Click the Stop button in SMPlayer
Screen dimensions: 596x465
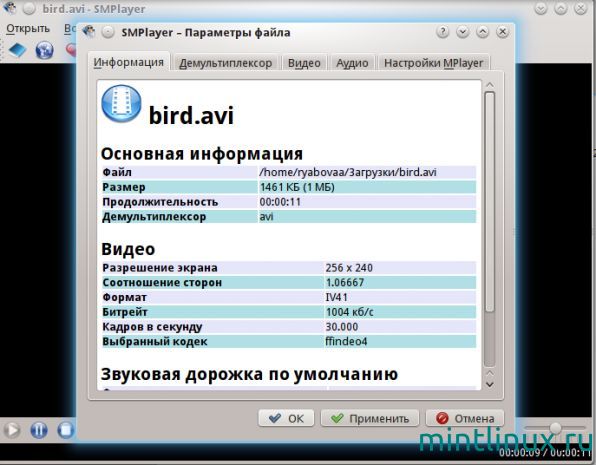pos(65,430)
